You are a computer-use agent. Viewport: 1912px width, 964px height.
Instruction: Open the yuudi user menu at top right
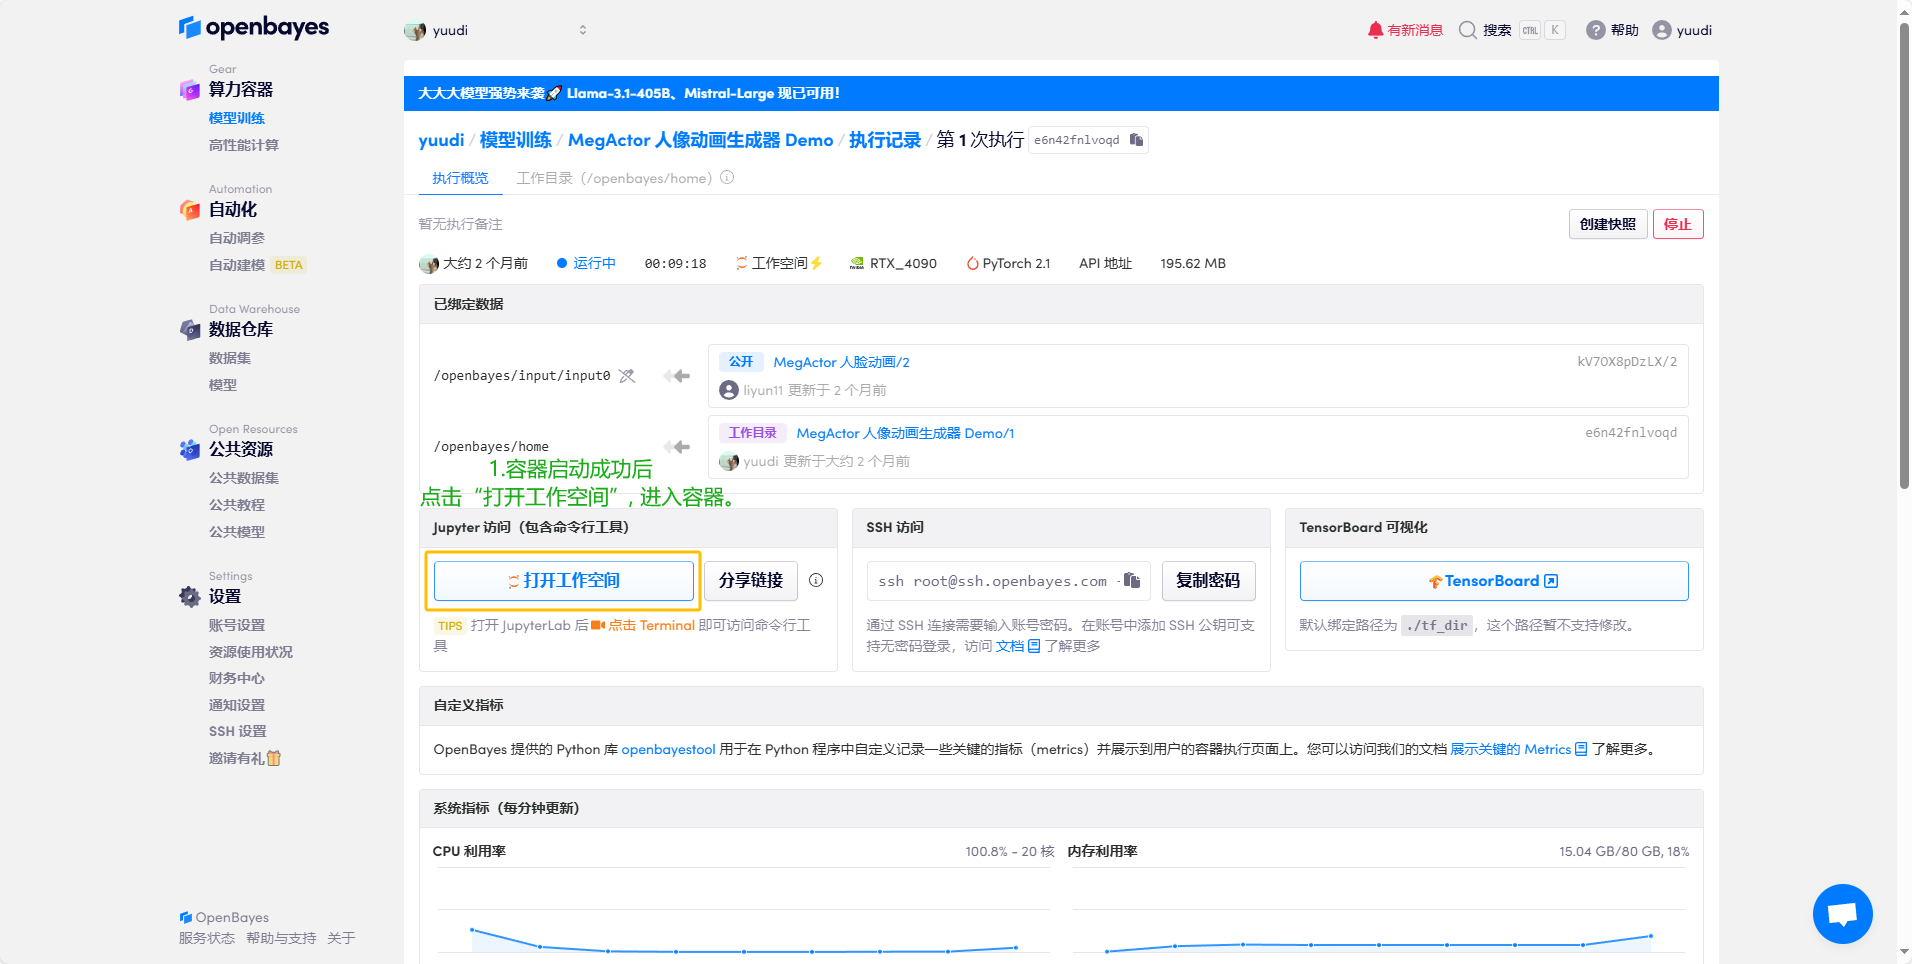pyautogui.click(x=1682, y=30)
